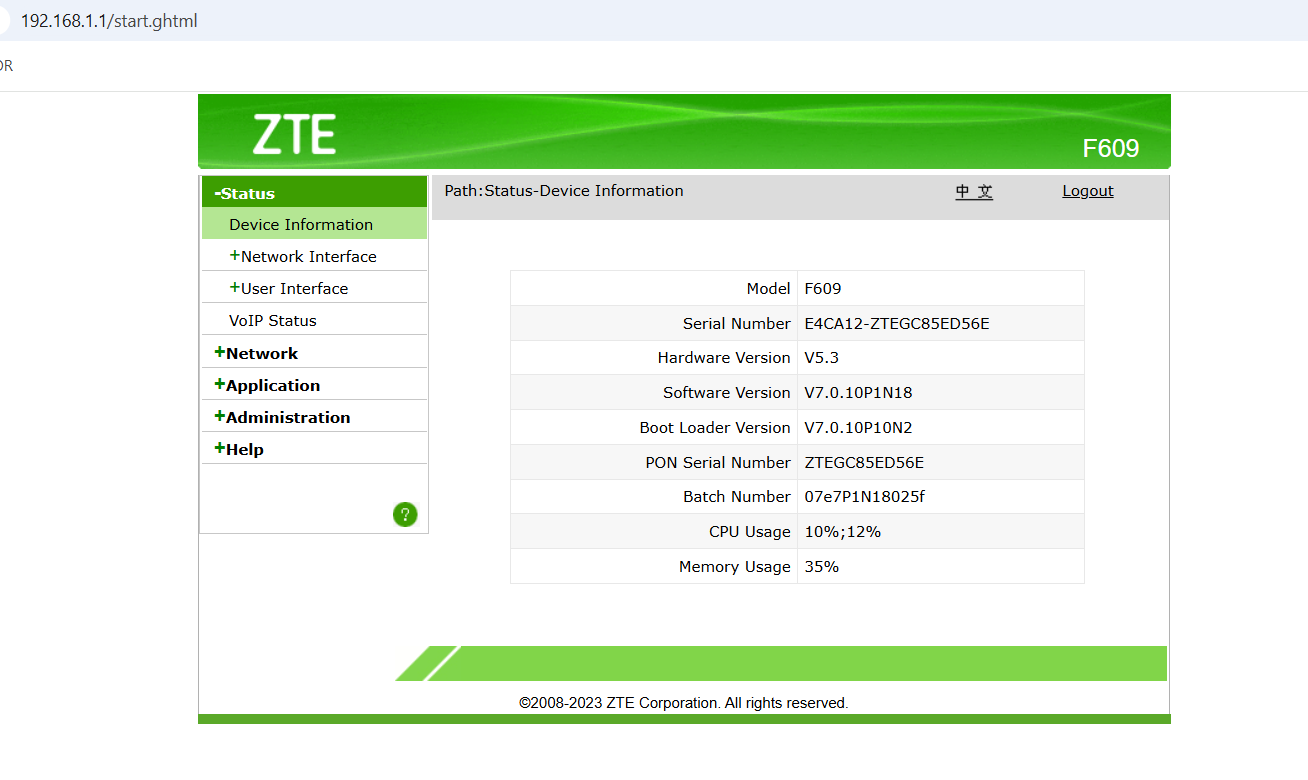The height and width of the screenshot is (780, 1308).
Task: Click the F609 model label in banner
Action: point(1110,149)
